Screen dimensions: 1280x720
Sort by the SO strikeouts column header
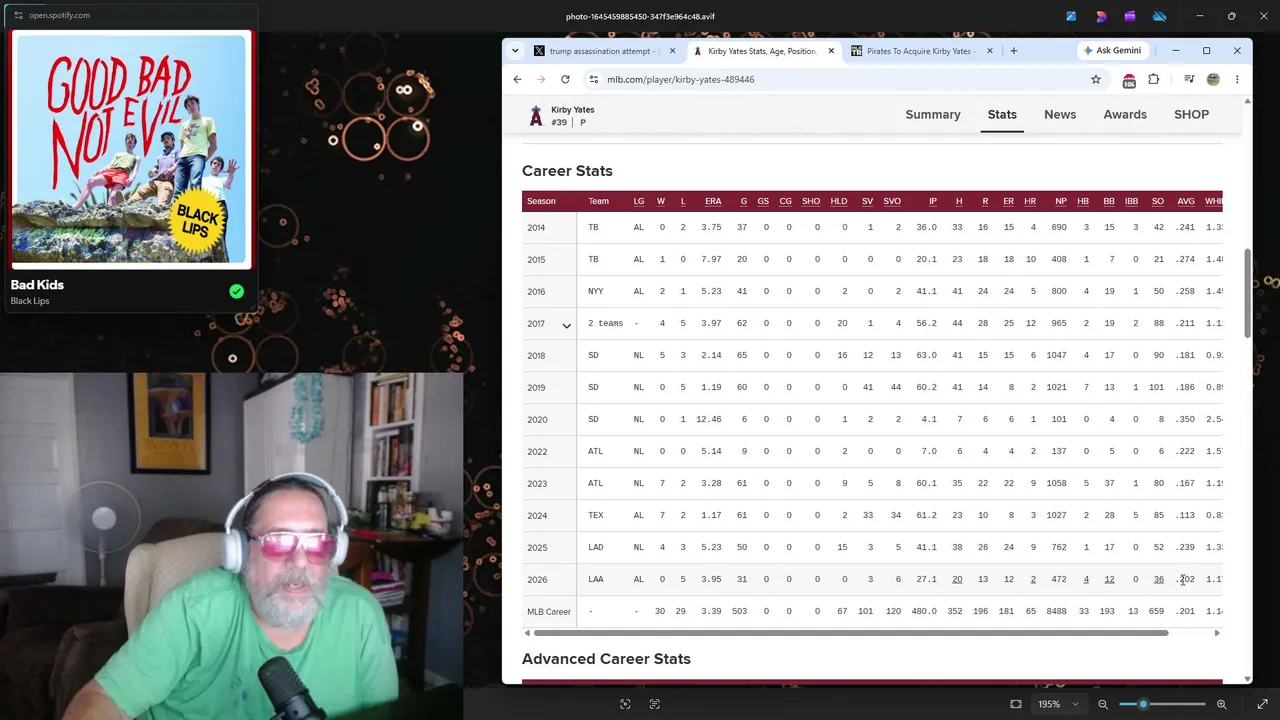pos(1158,201)
